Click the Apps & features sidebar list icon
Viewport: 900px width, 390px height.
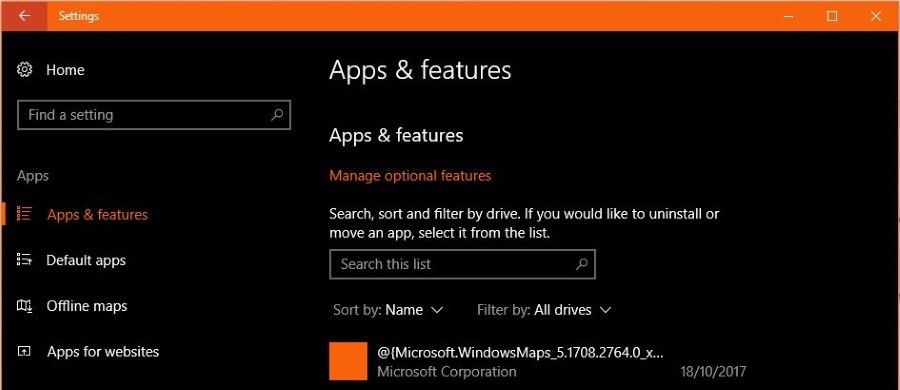pyautogui.click(x=24, y=214)
